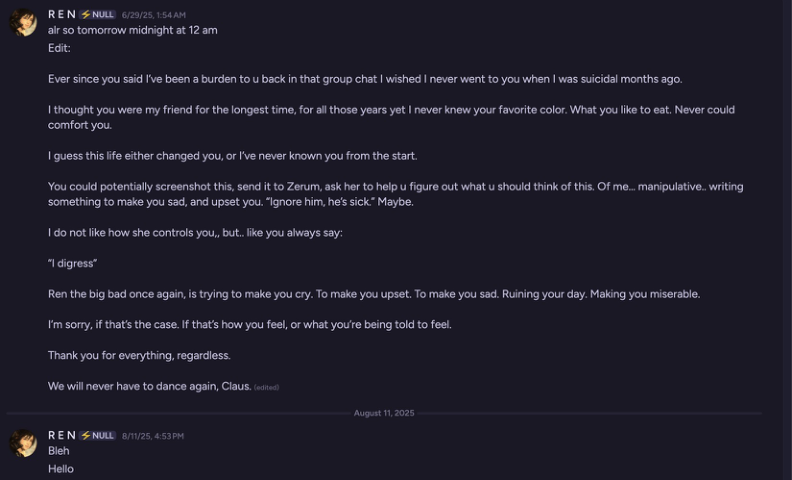This screenshot has height=480, width=792.
Task: Click the "We will never have to dance again" line
Action: [149, 387]
